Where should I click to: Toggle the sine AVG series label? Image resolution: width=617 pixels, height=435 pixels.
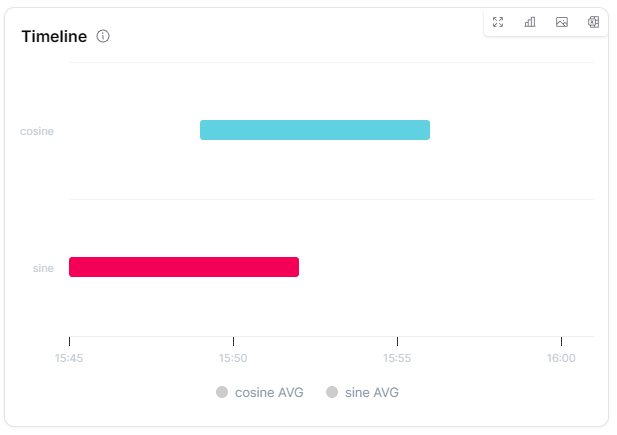point(371,392)
